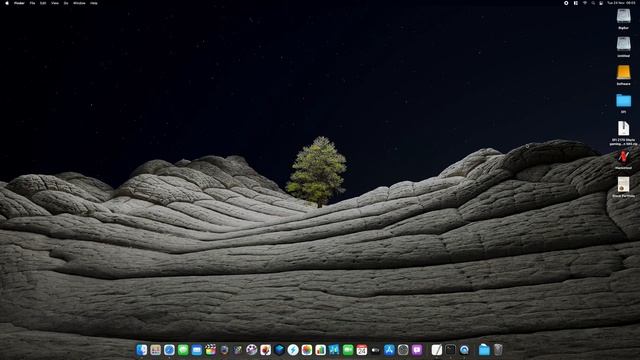
Task: Click the Wi-Fi status icon in menu bar
Action: click(x=584, y=3)
